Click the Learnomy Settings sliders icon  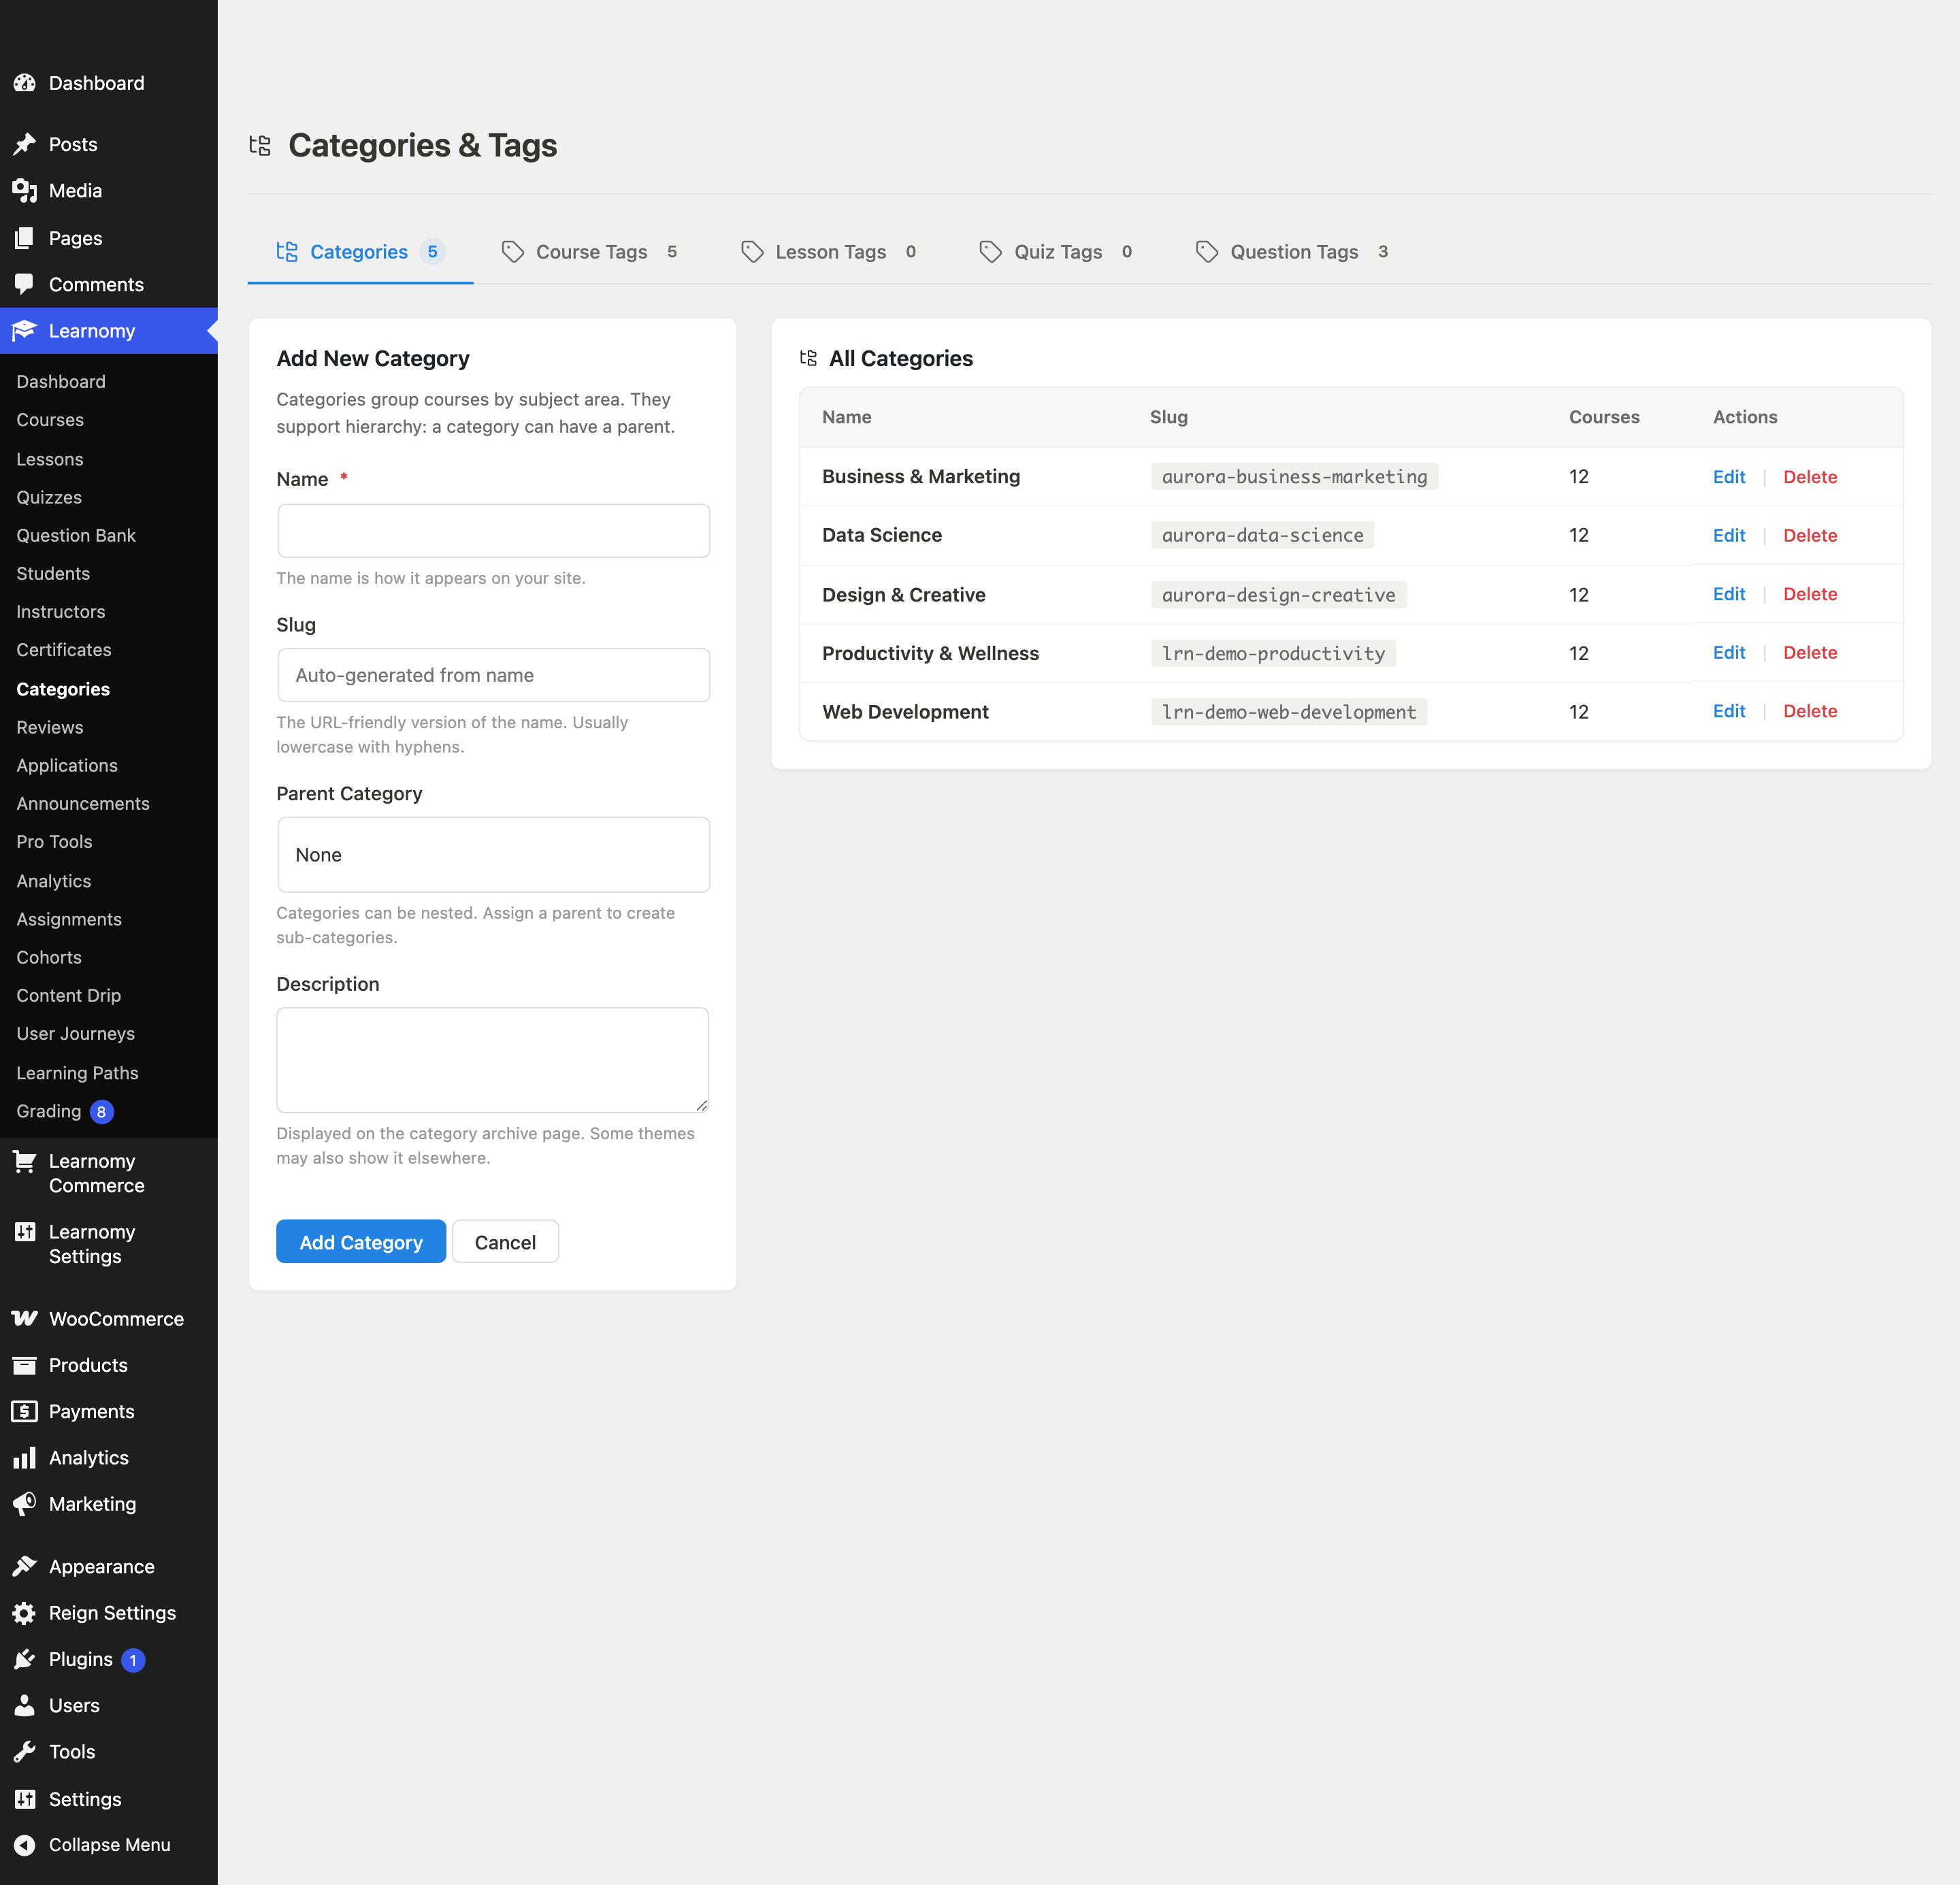[24, 1232]
